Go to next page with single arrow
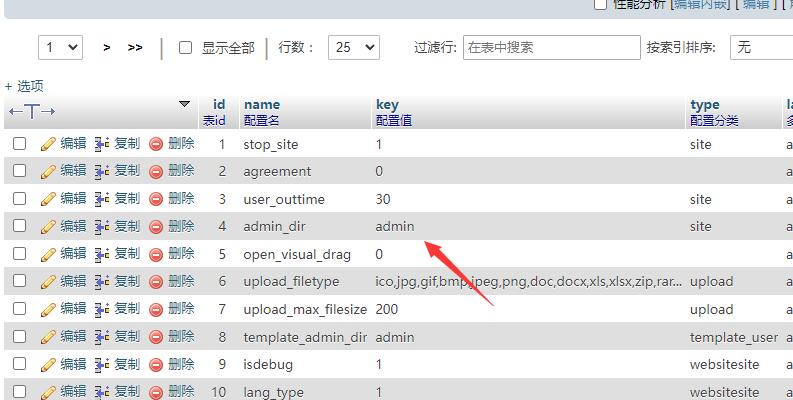This screenshot has width=793, height=400. (x=107, y=47)
